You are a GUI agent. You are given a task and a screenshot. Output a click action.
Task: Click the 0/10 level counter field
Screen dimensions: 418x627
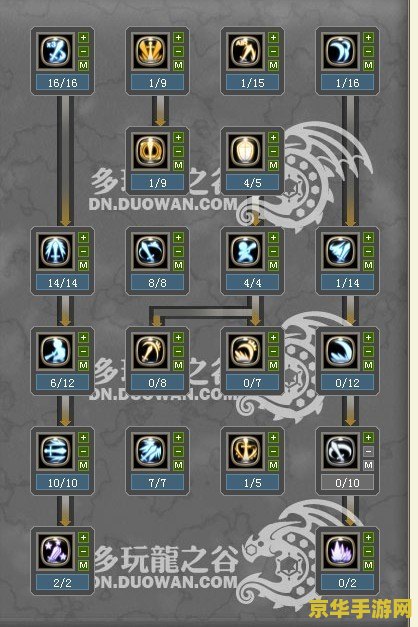(347, 483)
